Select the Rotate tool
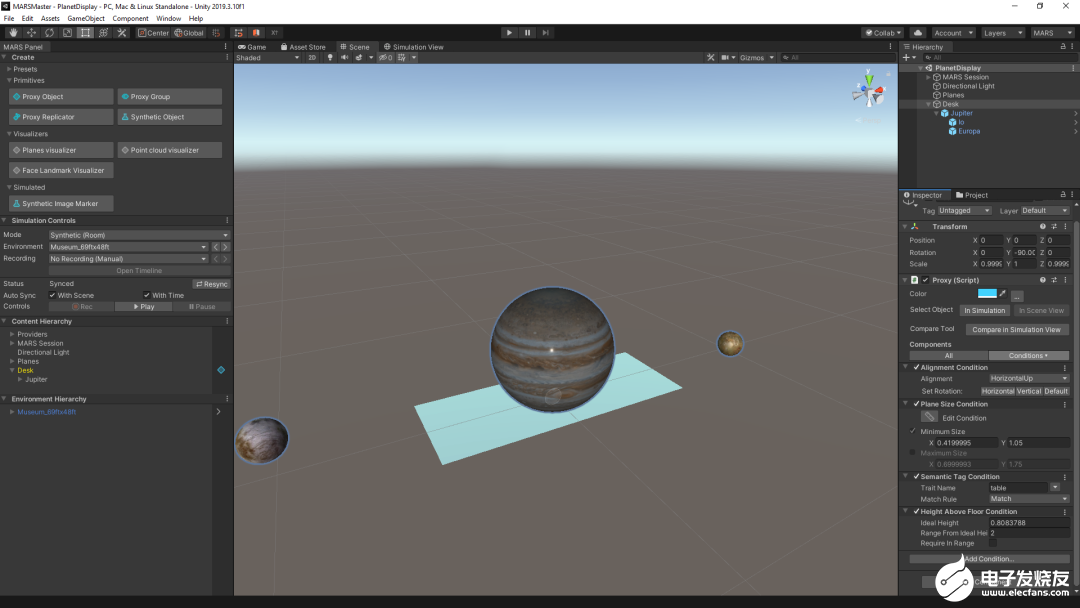 point(49,33)
